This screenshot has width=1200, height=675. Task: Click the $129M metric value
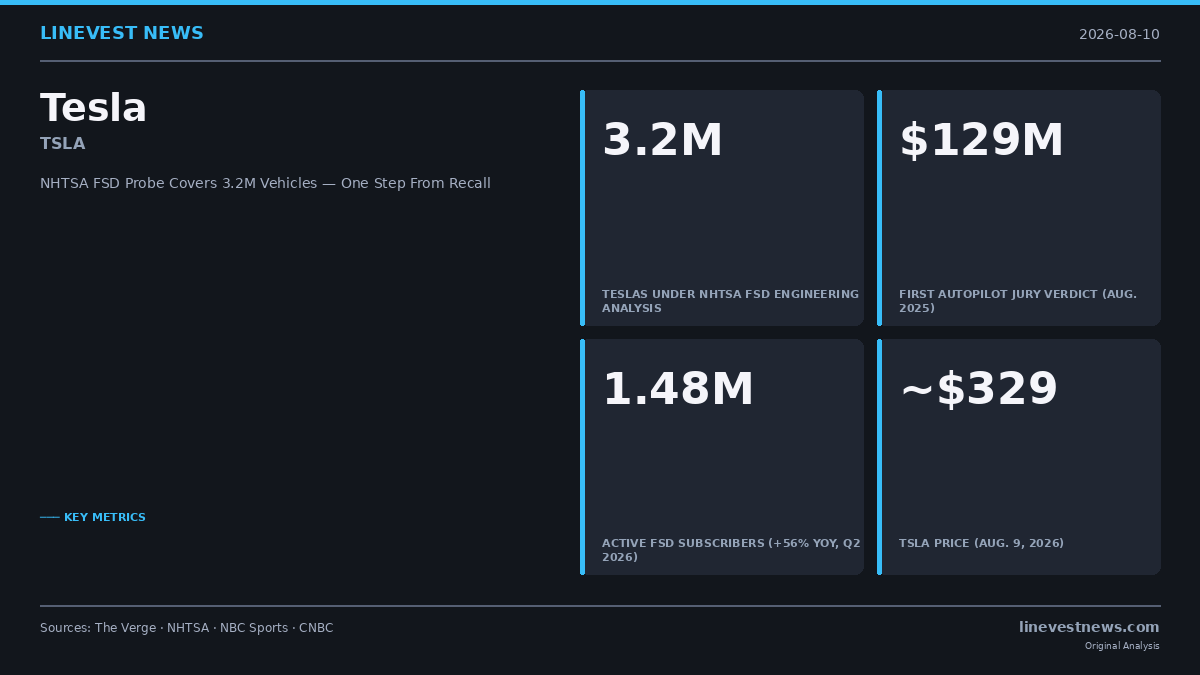coord(981,141)
